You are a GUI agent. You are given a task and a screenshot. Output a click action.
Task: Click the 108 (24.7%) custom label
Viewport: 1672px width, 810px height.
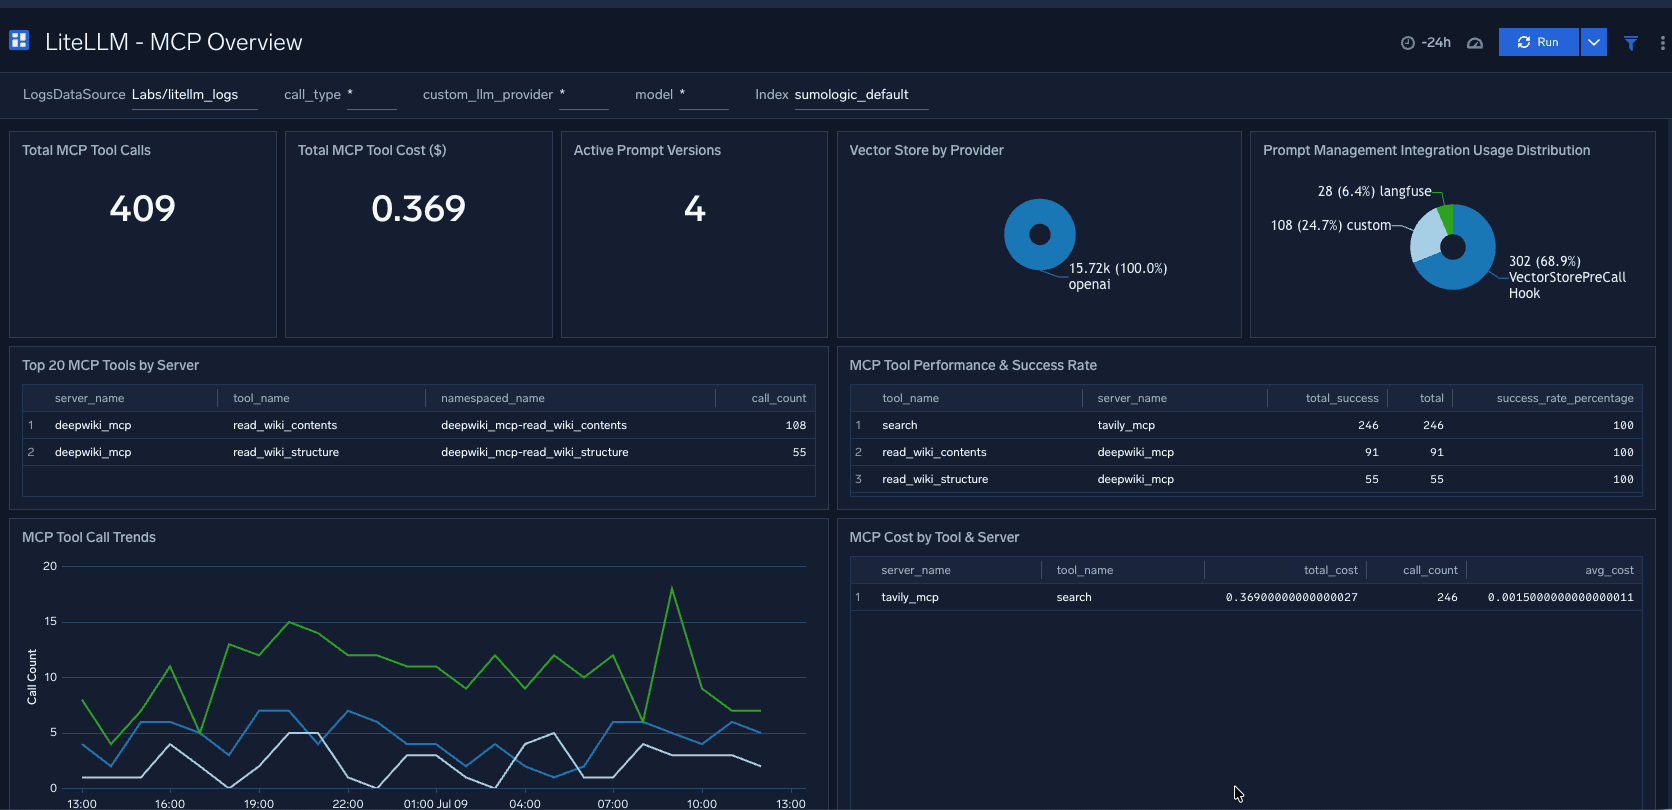[1331, 225]
